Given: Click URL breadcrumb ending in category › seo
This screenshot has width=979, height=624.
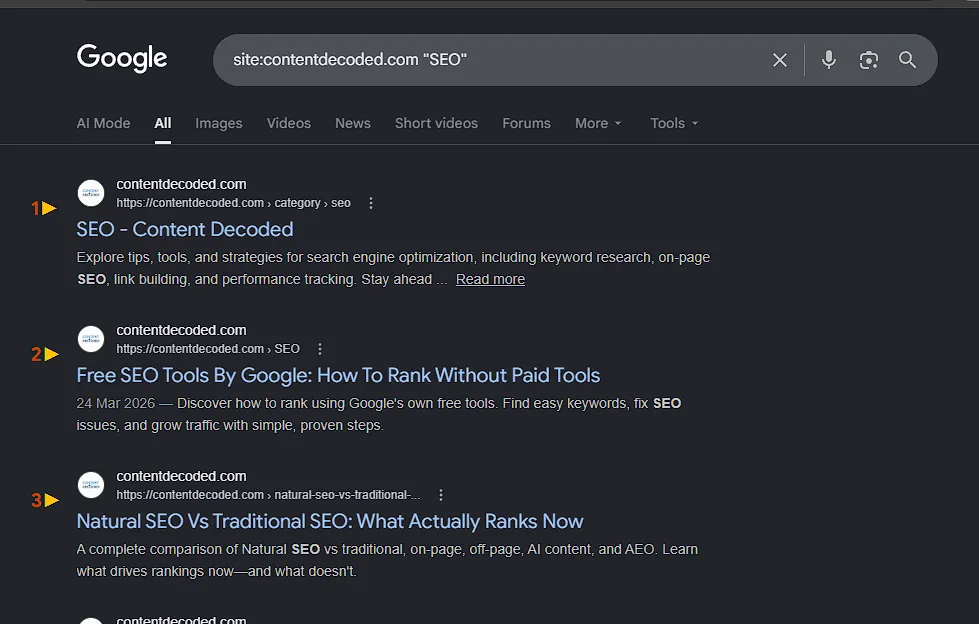Looking at the screenshot, I should pos(234,203).
